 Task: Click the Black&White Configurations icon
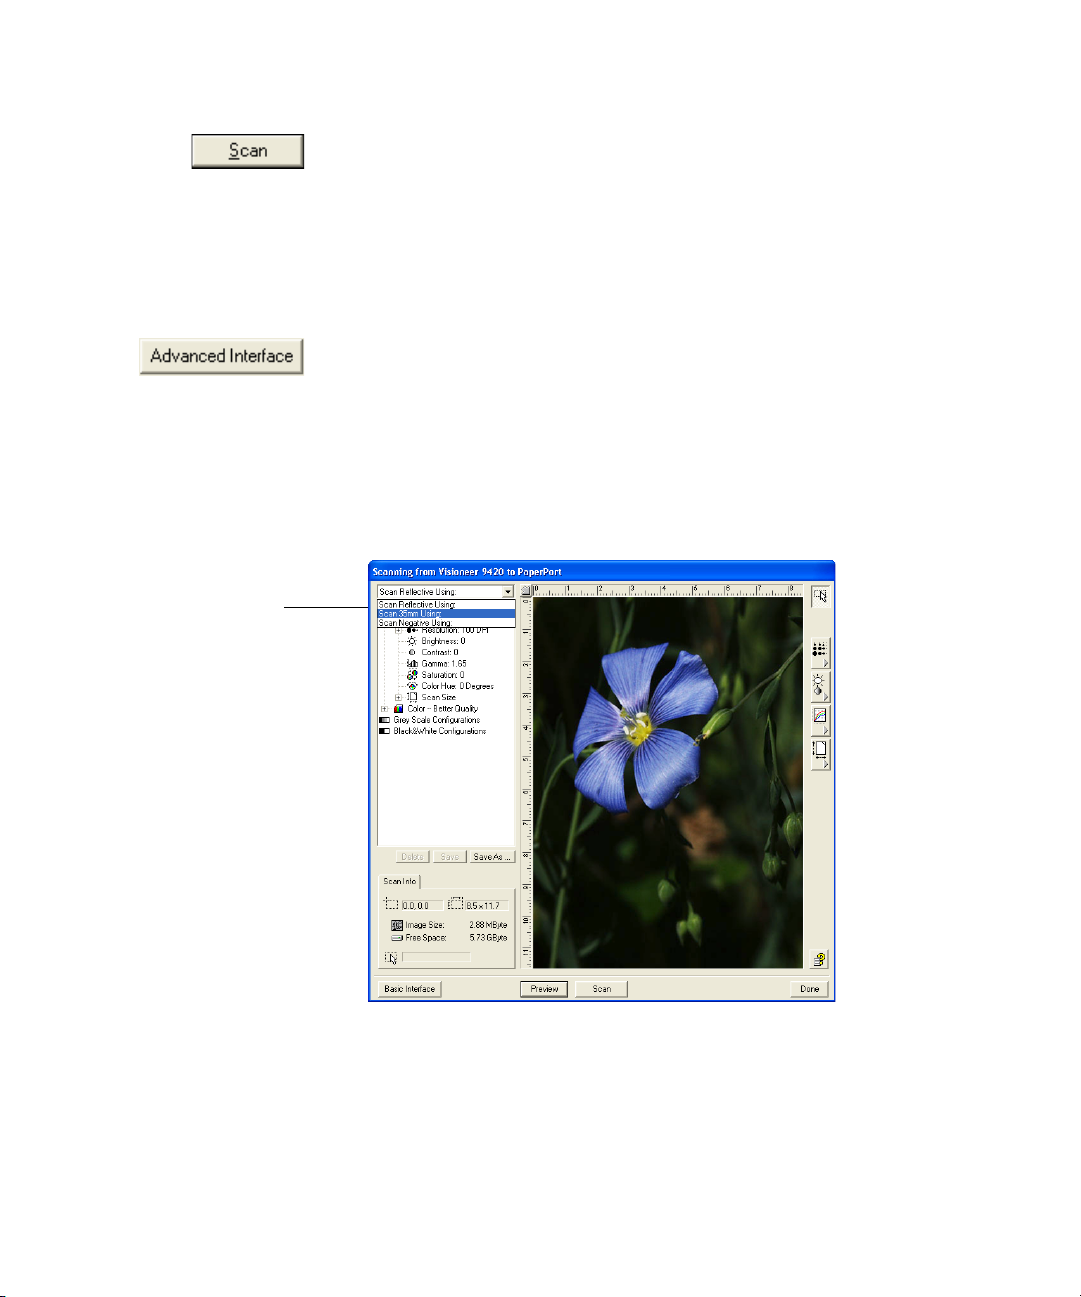click(385, 731)
